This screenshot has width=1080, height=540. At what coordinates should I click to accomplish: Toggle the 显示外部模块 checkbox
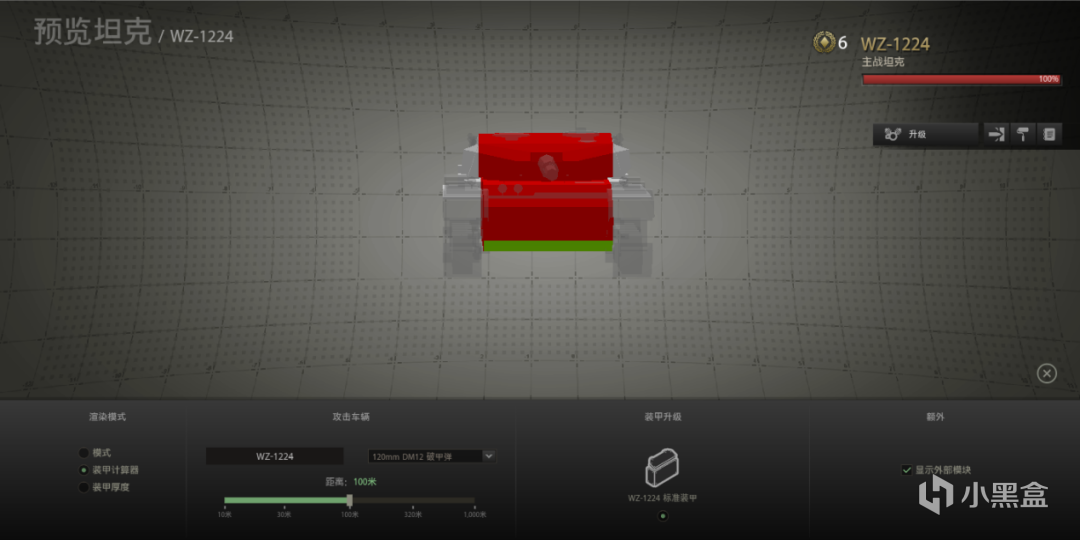pos(906,470)
